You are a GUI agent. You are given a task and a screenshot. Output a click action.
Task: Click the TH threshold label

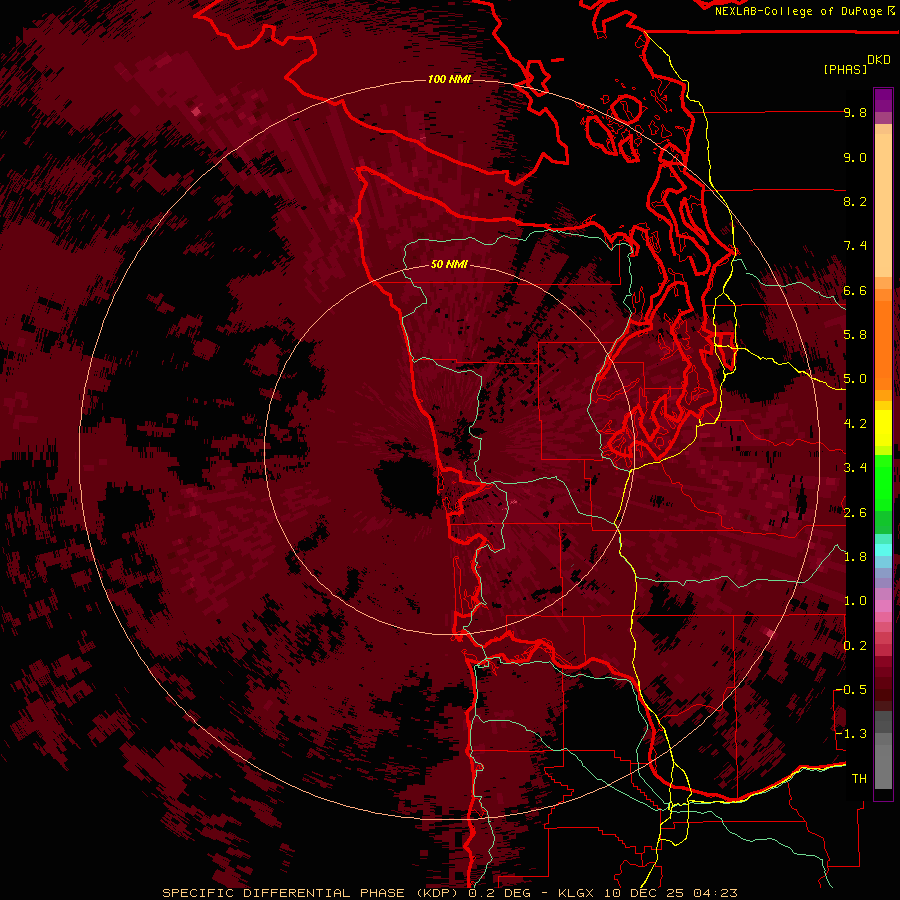tap(859, 779)
